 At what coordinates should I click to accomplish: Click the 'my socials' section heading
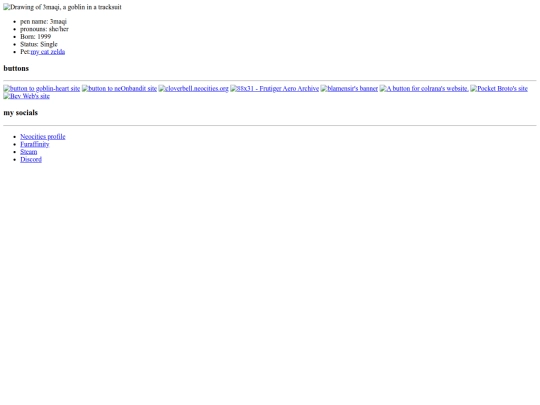click(21, 113)
